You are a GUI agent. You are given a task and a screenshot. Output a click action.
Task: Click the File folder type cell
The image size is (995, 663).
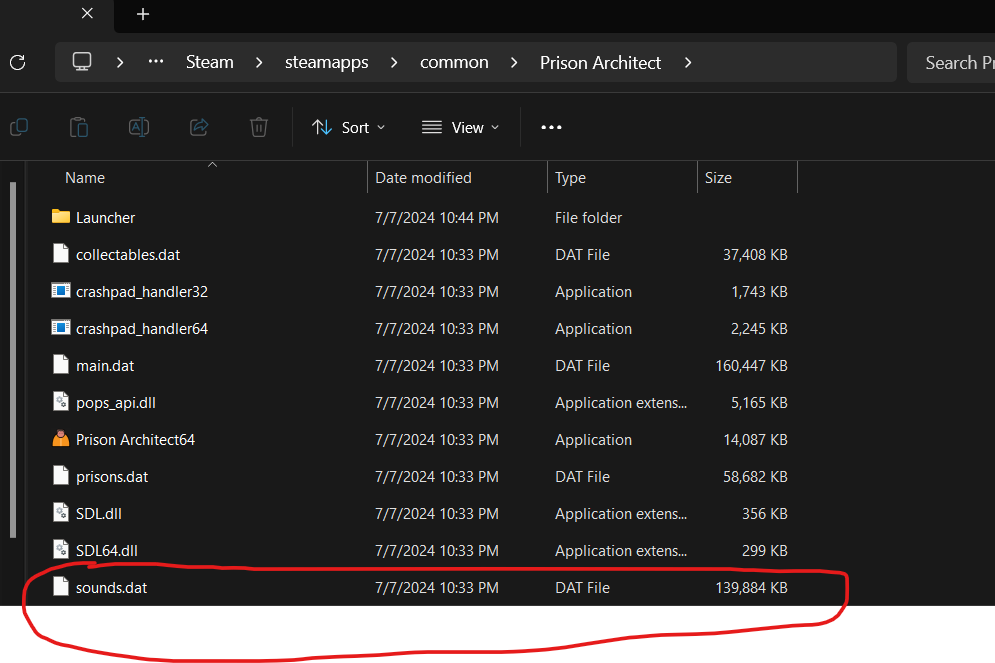tap(588, 218)
